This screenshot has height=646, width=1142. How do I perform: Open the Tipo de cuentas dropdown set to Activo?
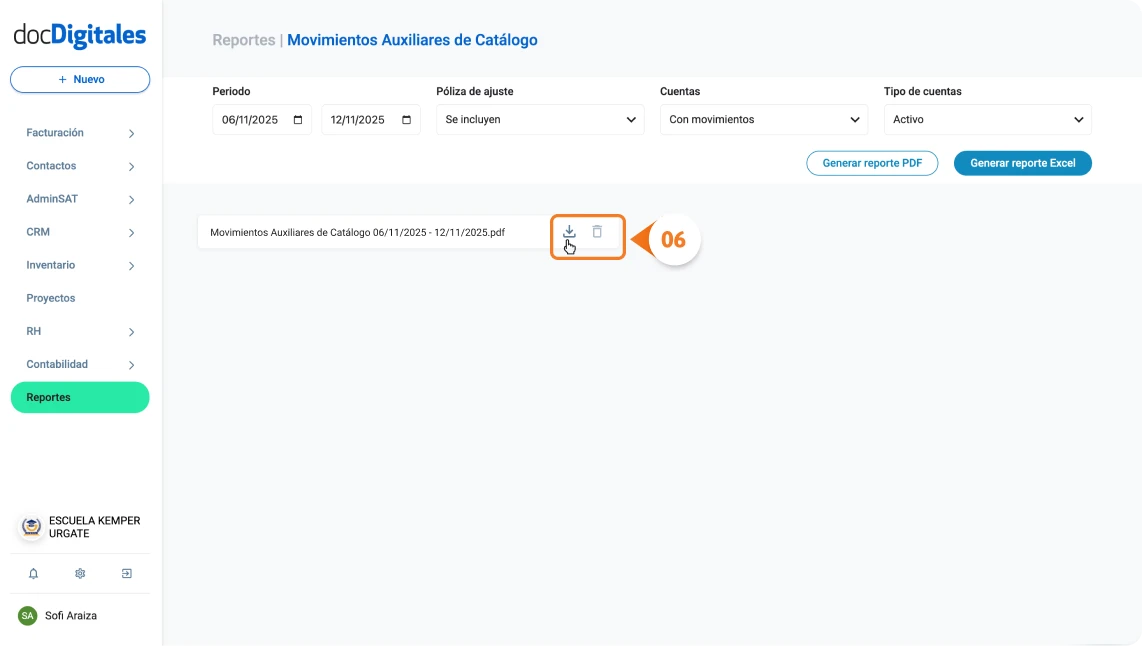tap(987, 119)
